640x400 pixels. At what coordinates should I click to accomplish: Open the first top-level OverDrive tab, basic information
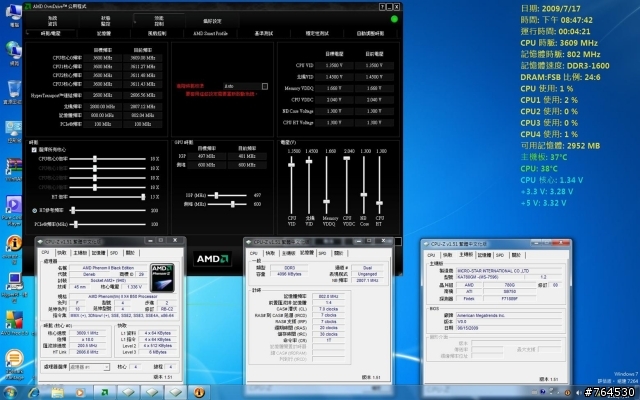coord(53,21)
